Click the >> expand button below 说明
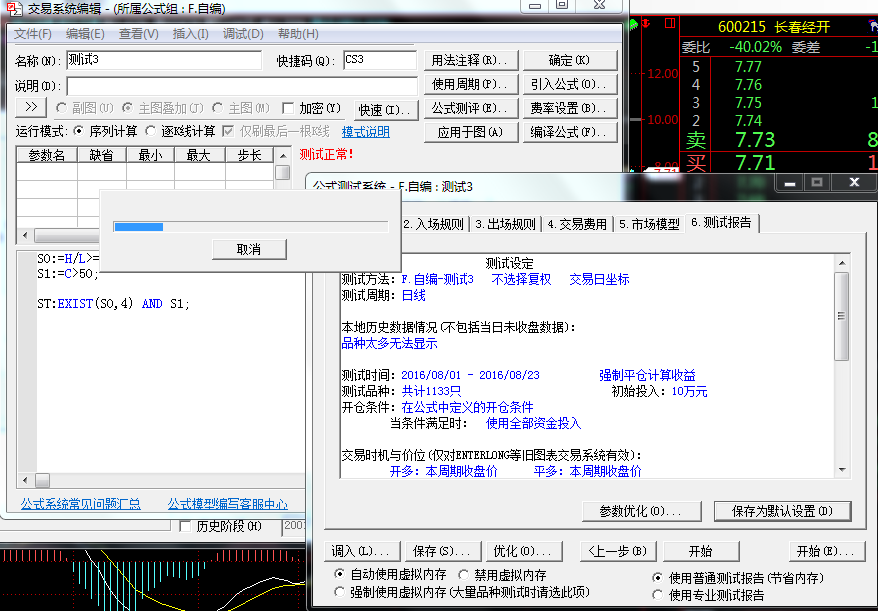This screenshot has width=878, height=611. coord(31,107)
